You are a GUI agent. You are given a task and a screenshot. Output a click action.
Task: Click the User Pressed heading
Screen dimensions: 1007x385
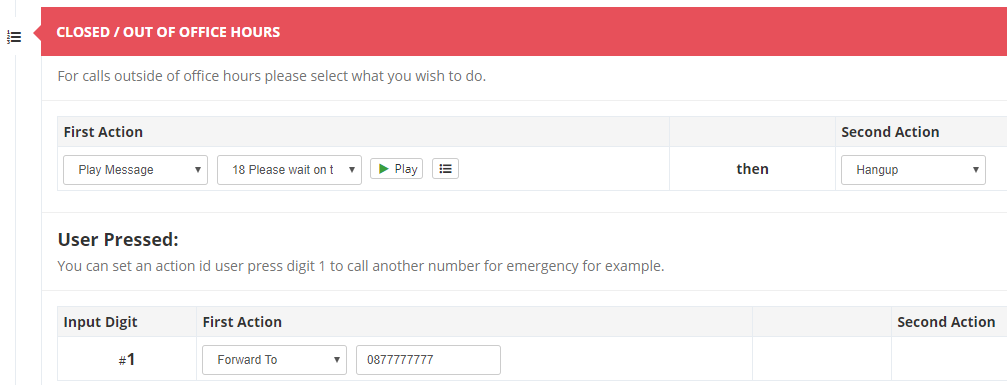coord(118,240)
